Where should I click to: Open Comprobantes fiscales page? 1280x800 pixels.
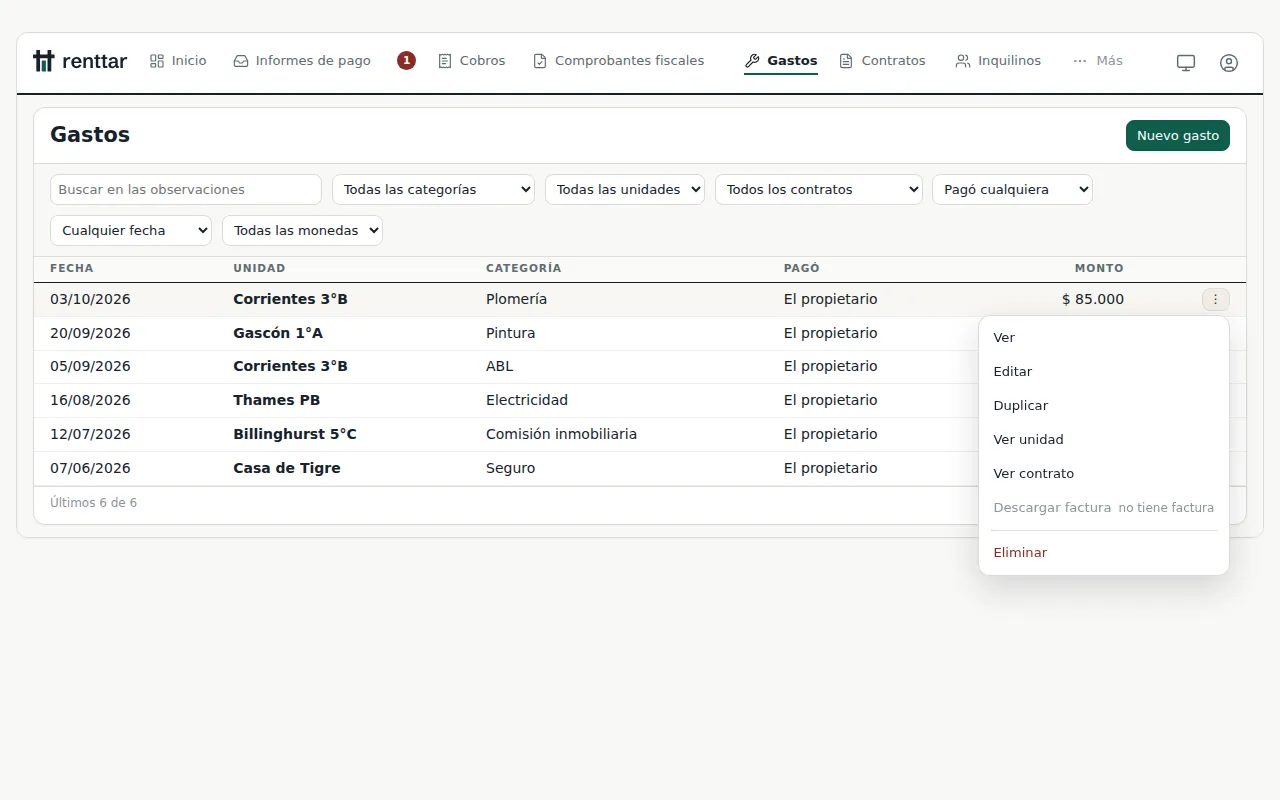point(619,61)
